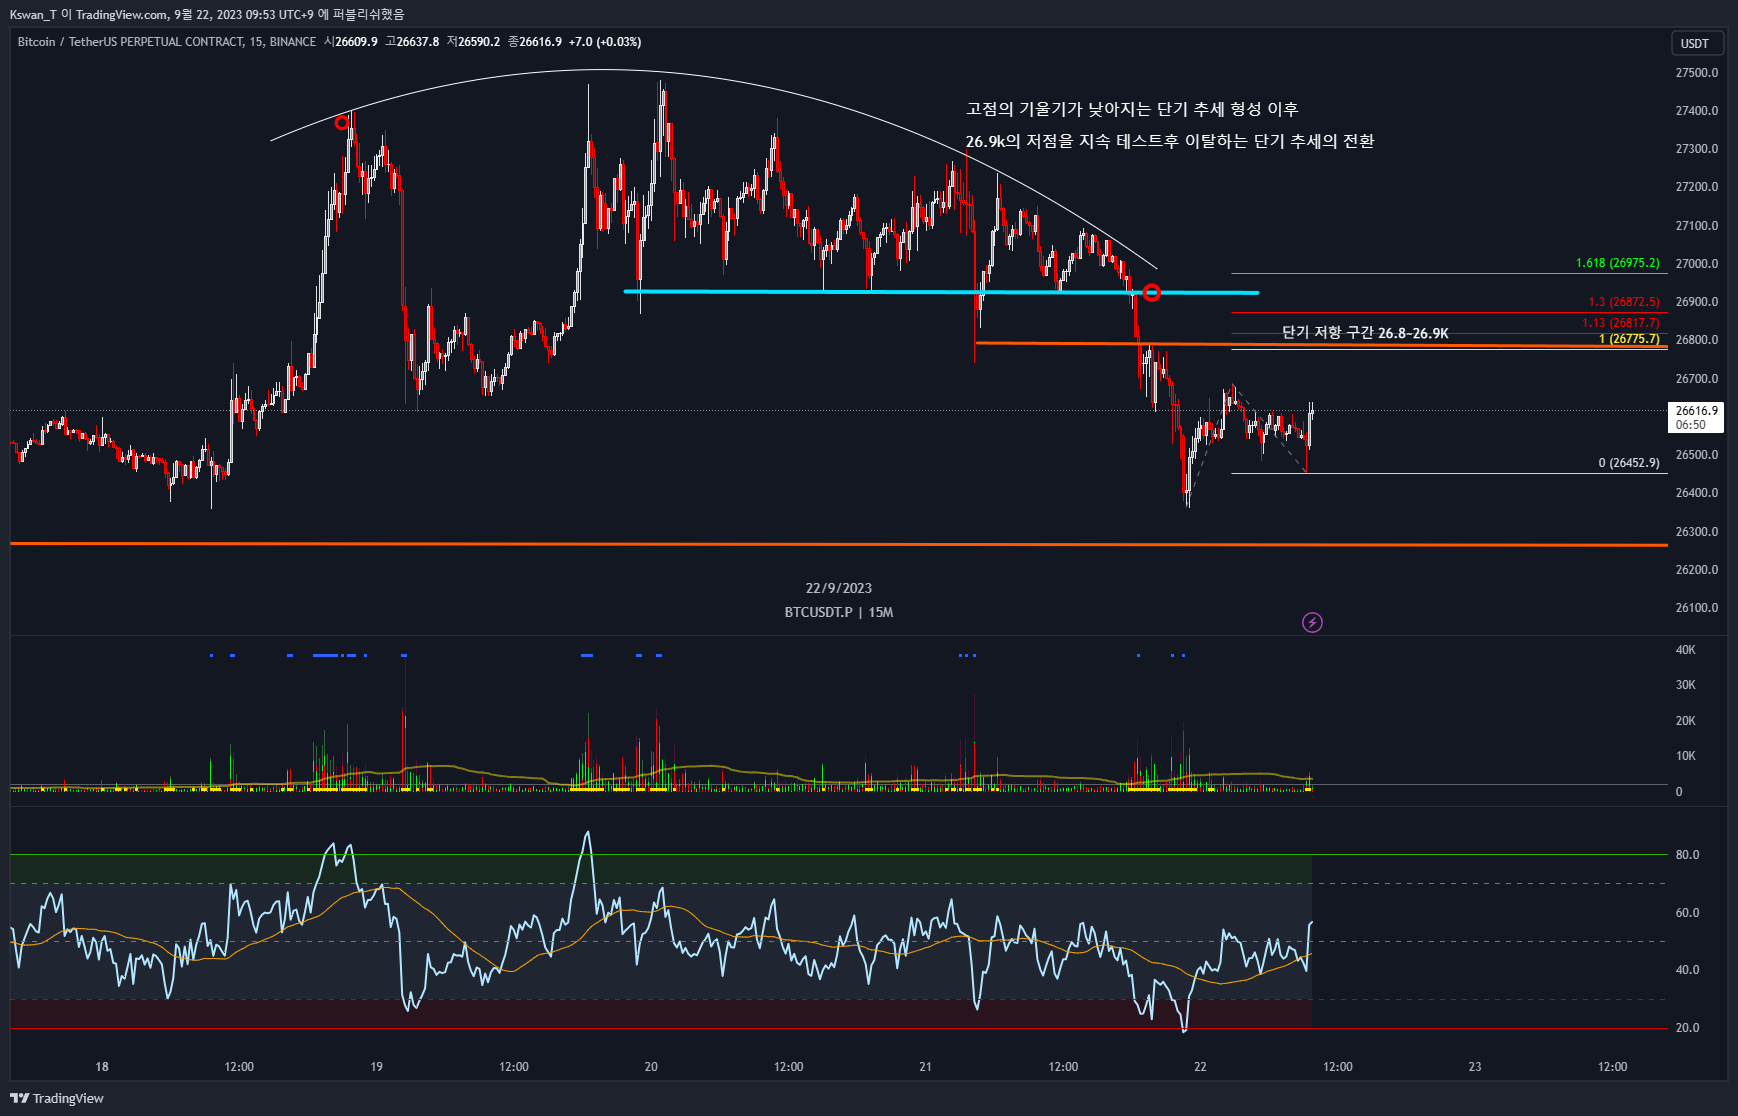Select the 1.618 (26975.2) Fibonacci label
This screenshot has width=1738, height=1116.
point(1617,263)
